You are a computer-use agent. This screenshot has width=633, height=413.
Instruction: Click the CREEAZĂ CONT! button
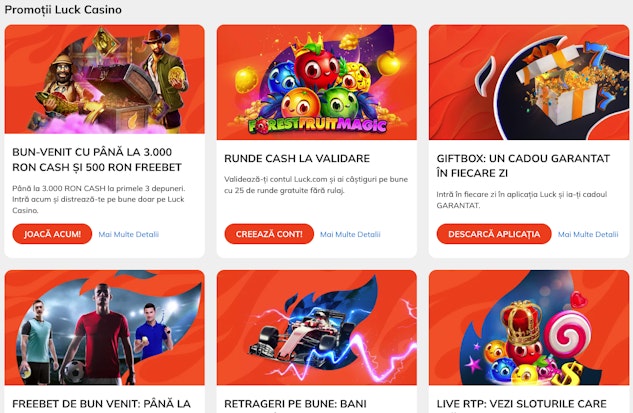click(269, 234)
